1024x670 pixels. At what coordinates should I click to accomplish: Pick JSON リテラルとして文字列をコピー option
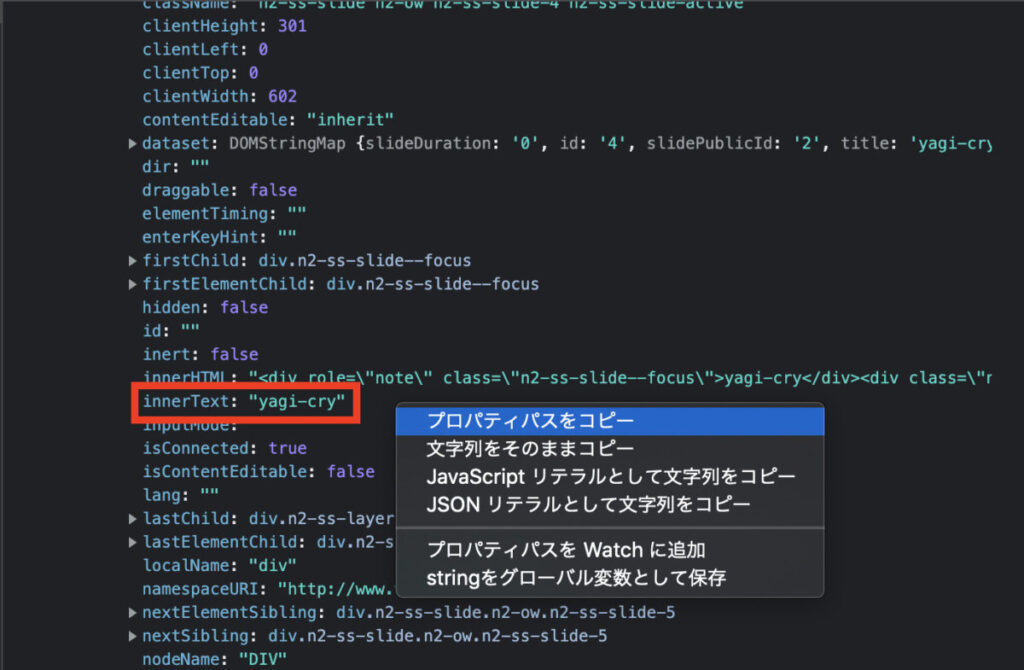pos(588,505)
